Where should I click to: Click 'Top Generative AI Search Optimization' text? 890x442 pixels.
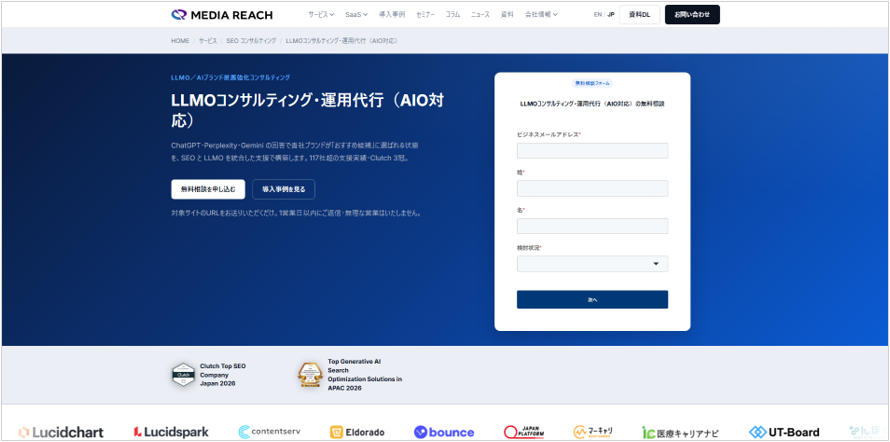[365, 375]
